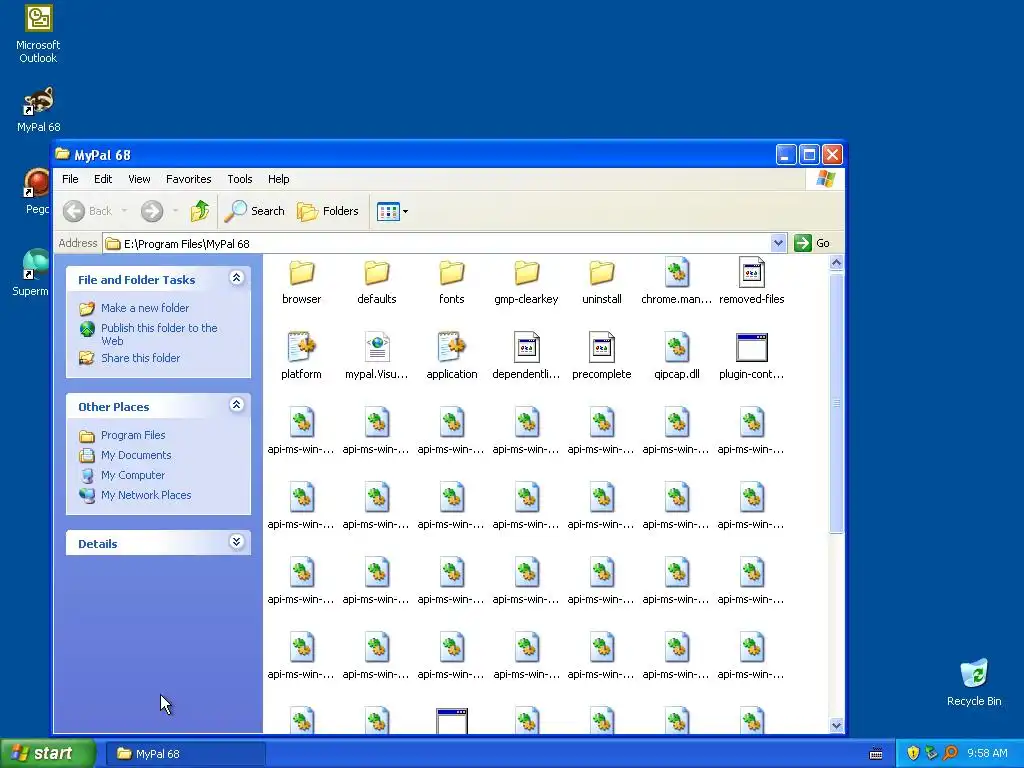Open the defaults folder
The image size is (1024, 768).
point(377,281)
